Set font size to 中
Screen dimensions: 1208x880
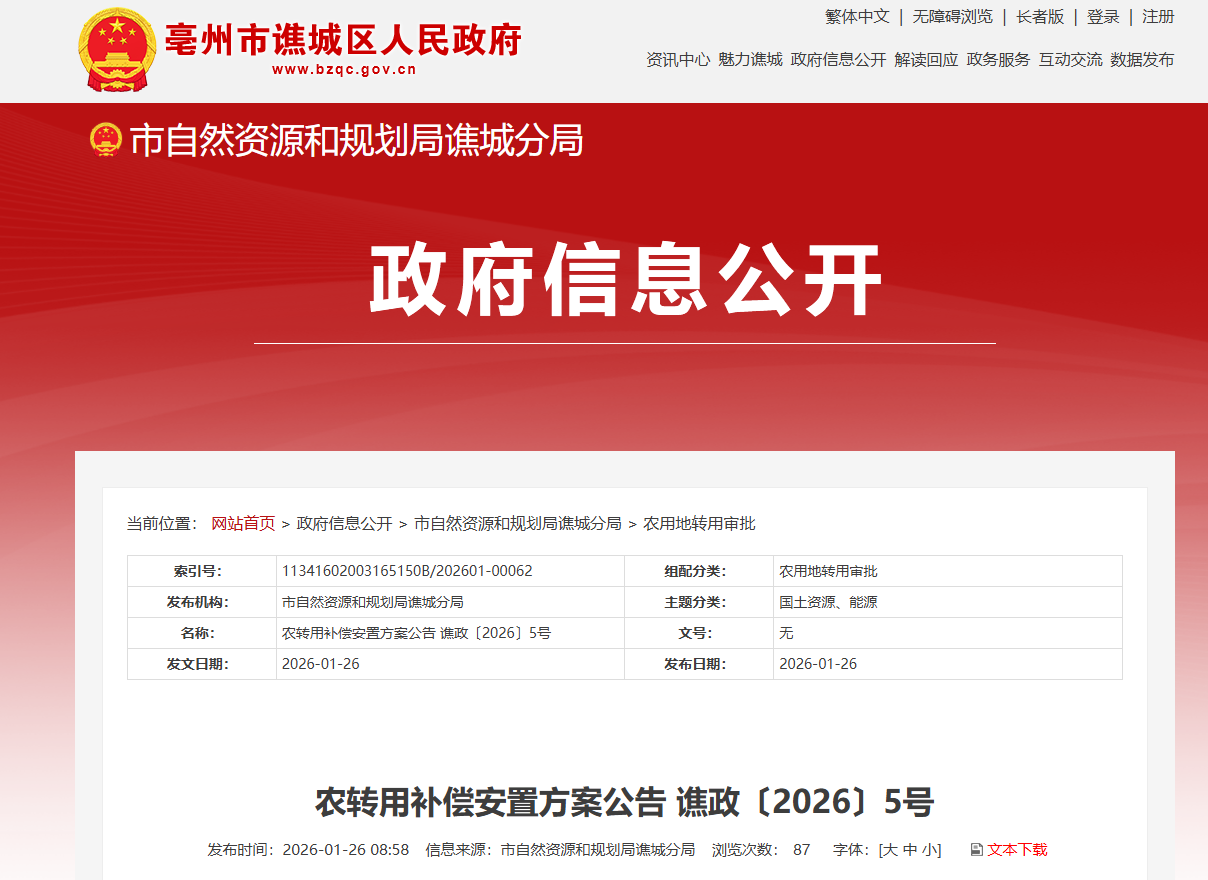[x=909, y=850]
